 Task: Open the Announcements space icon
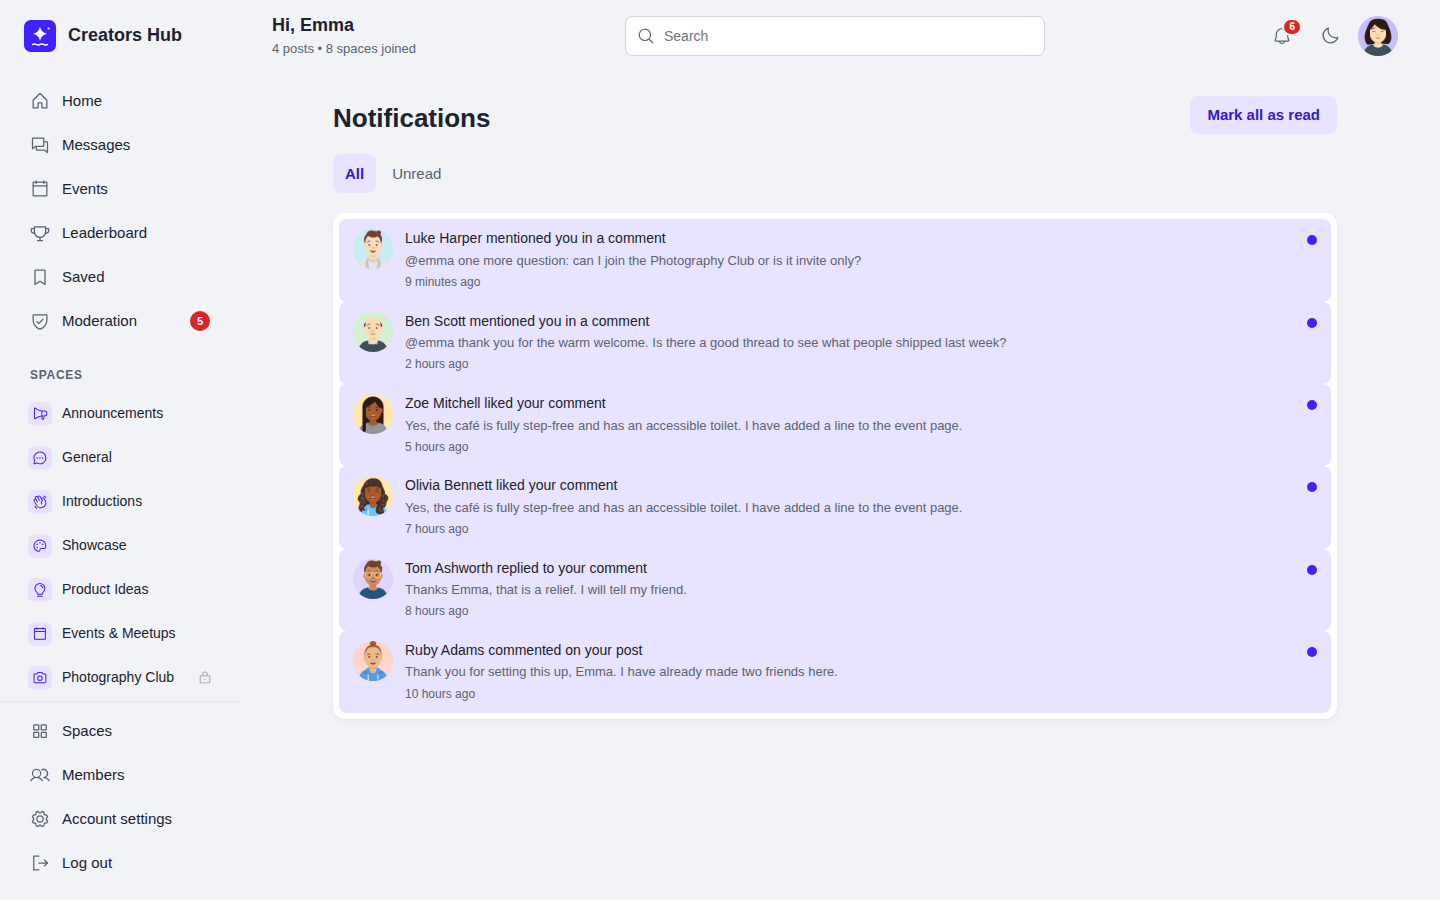40,413
